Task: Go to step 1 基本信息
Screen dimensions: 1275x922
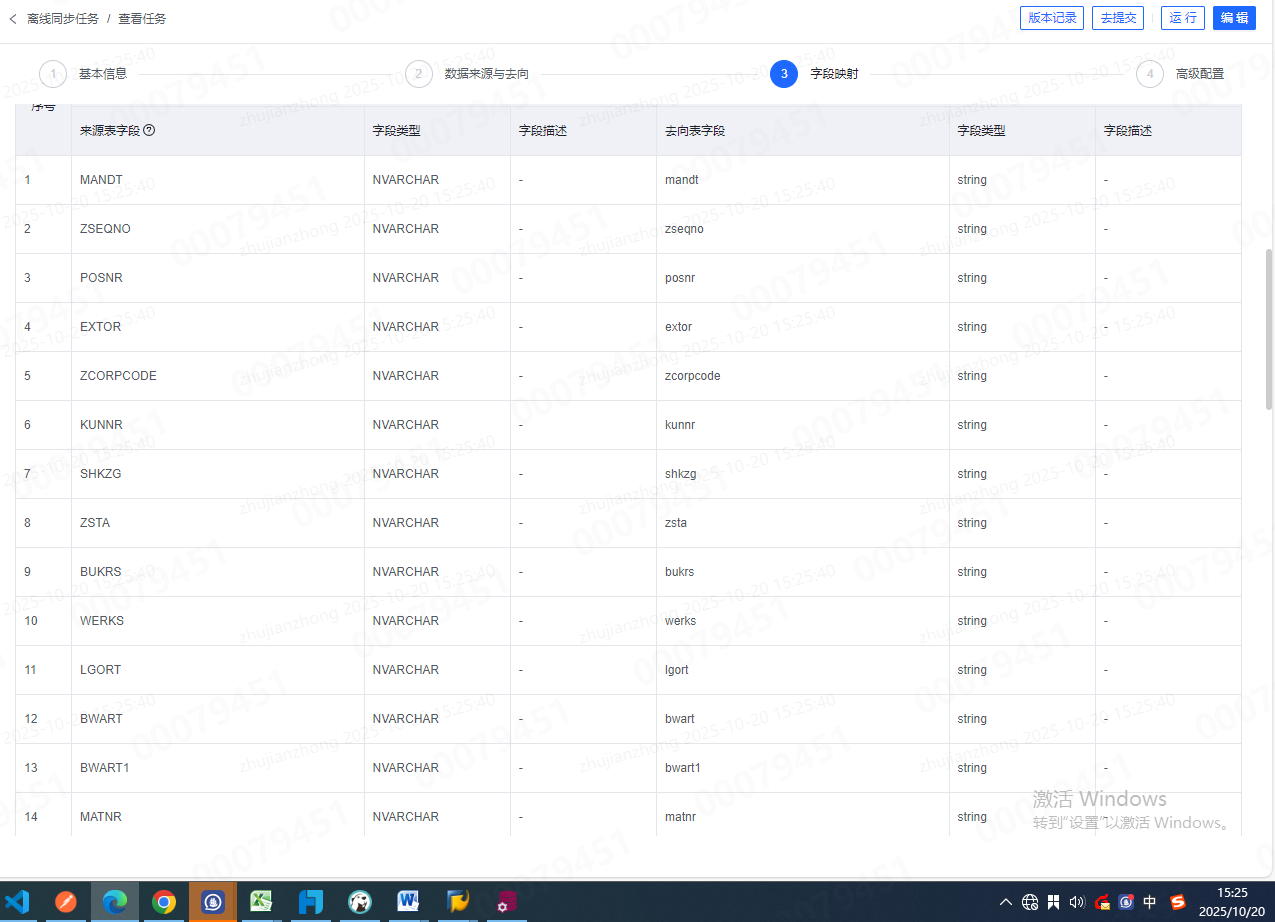Action: tap(53, 74)
